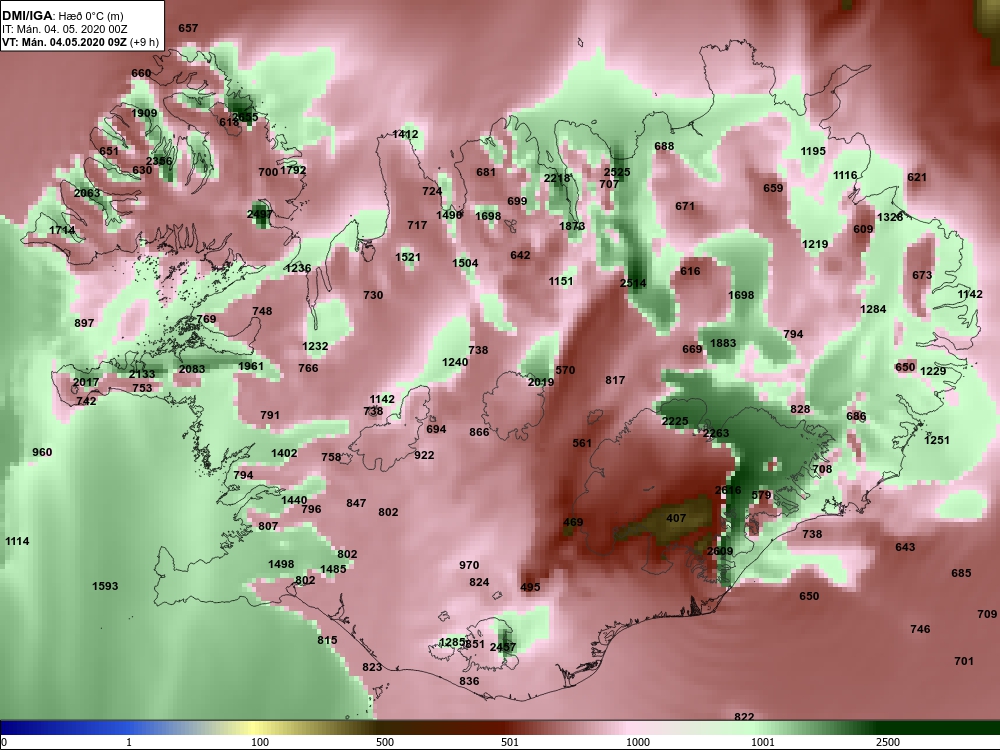Click the map value 2497
The image size is (1000, 750).
tap(260, 214)
